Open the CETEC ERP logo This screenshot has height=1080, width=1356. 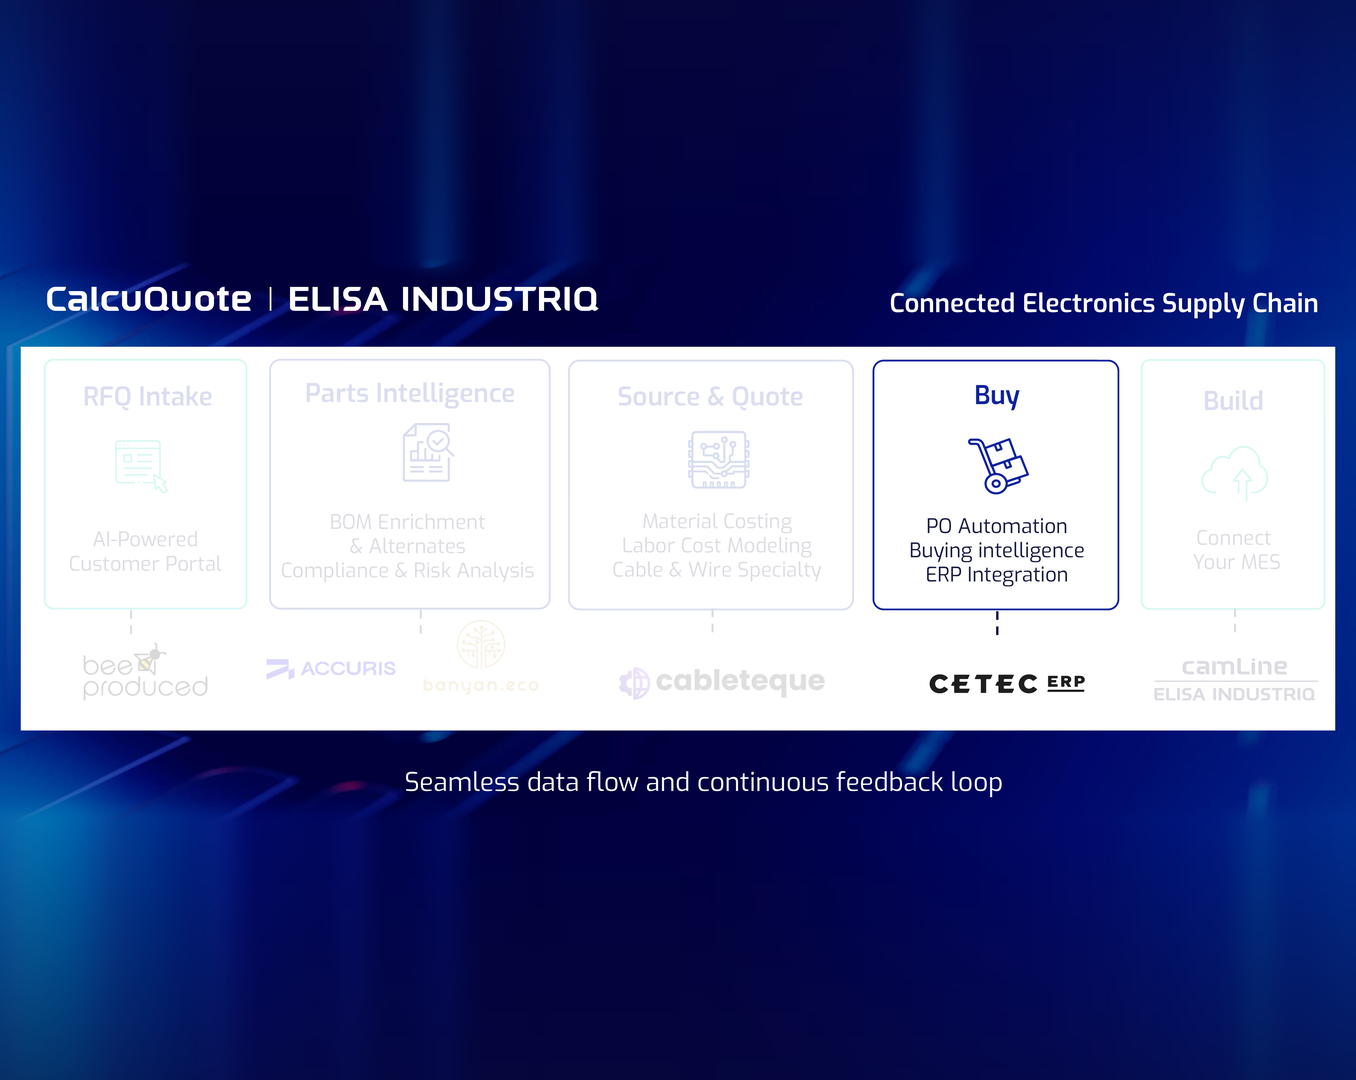pos(1007,683)
